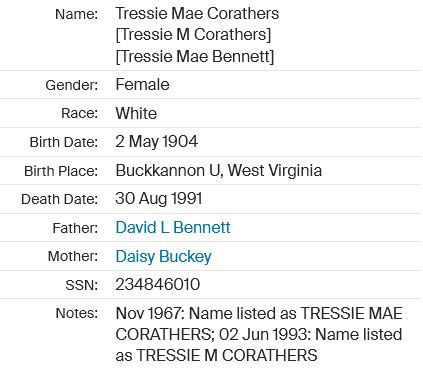Open the Daisy Buckey mother link
This screenshot has width=423, height=370.
point(163,257)
